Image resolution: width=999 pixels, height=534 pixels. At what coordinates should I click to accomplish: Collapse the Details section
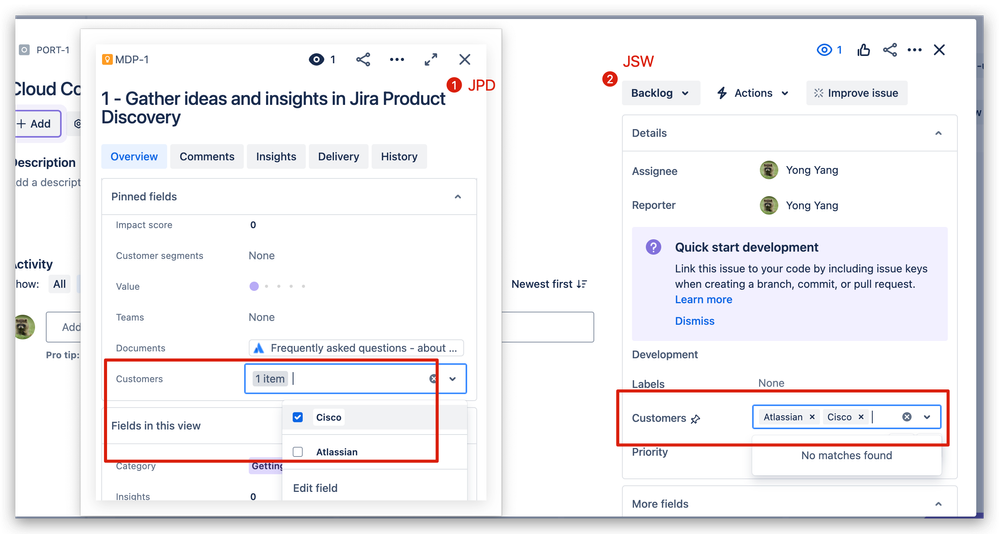pos(938,133)
